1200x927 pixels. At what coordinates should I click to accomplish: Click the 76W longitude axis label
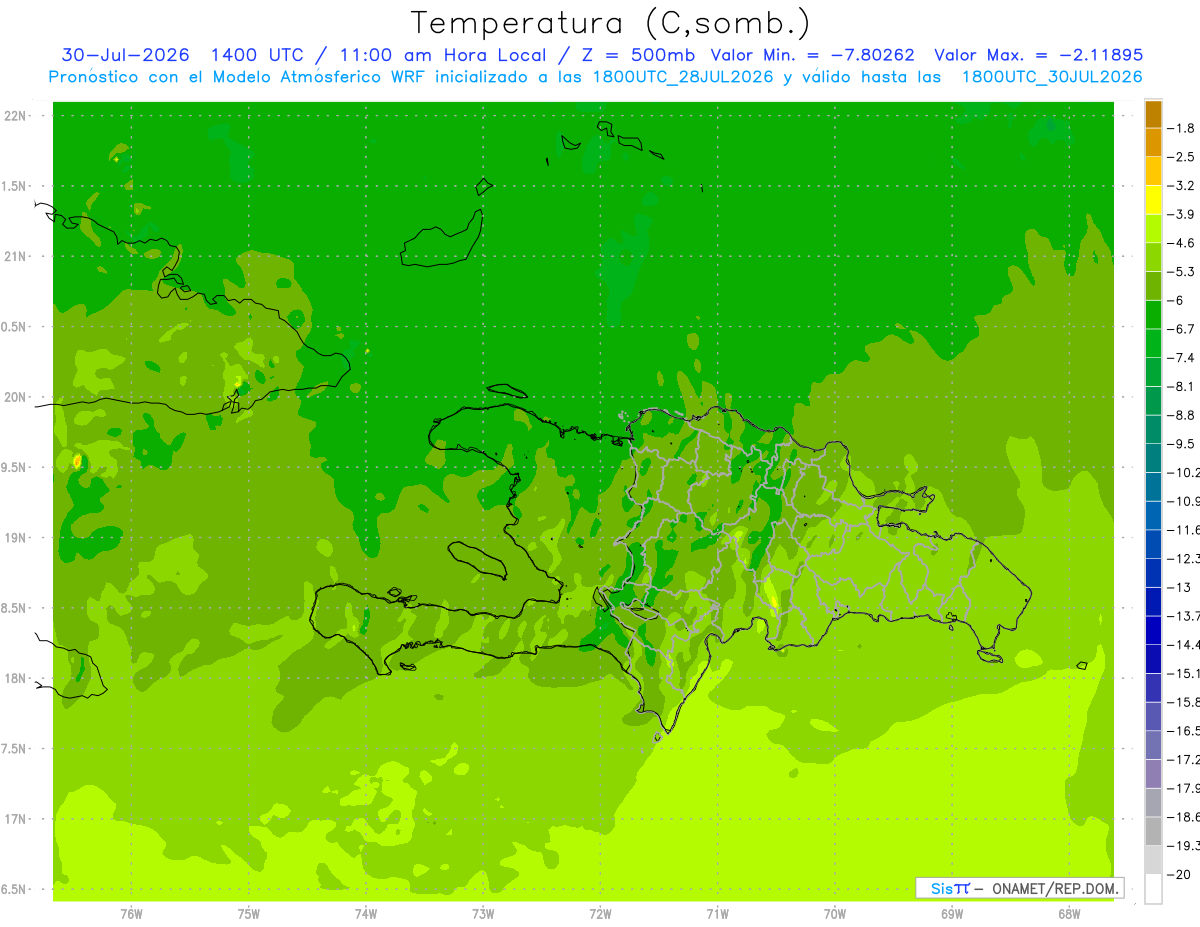click(x=131, y=913)
